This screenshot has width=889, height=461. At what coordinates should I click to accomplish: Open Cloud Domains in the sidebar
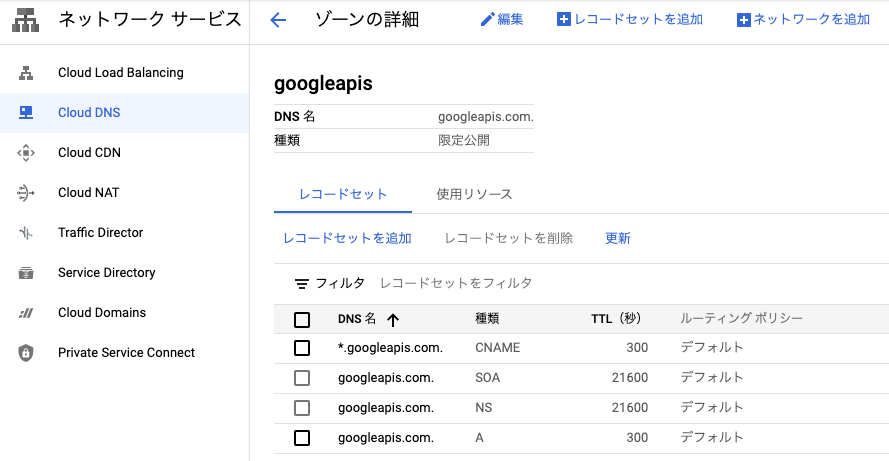pos(101,312)
